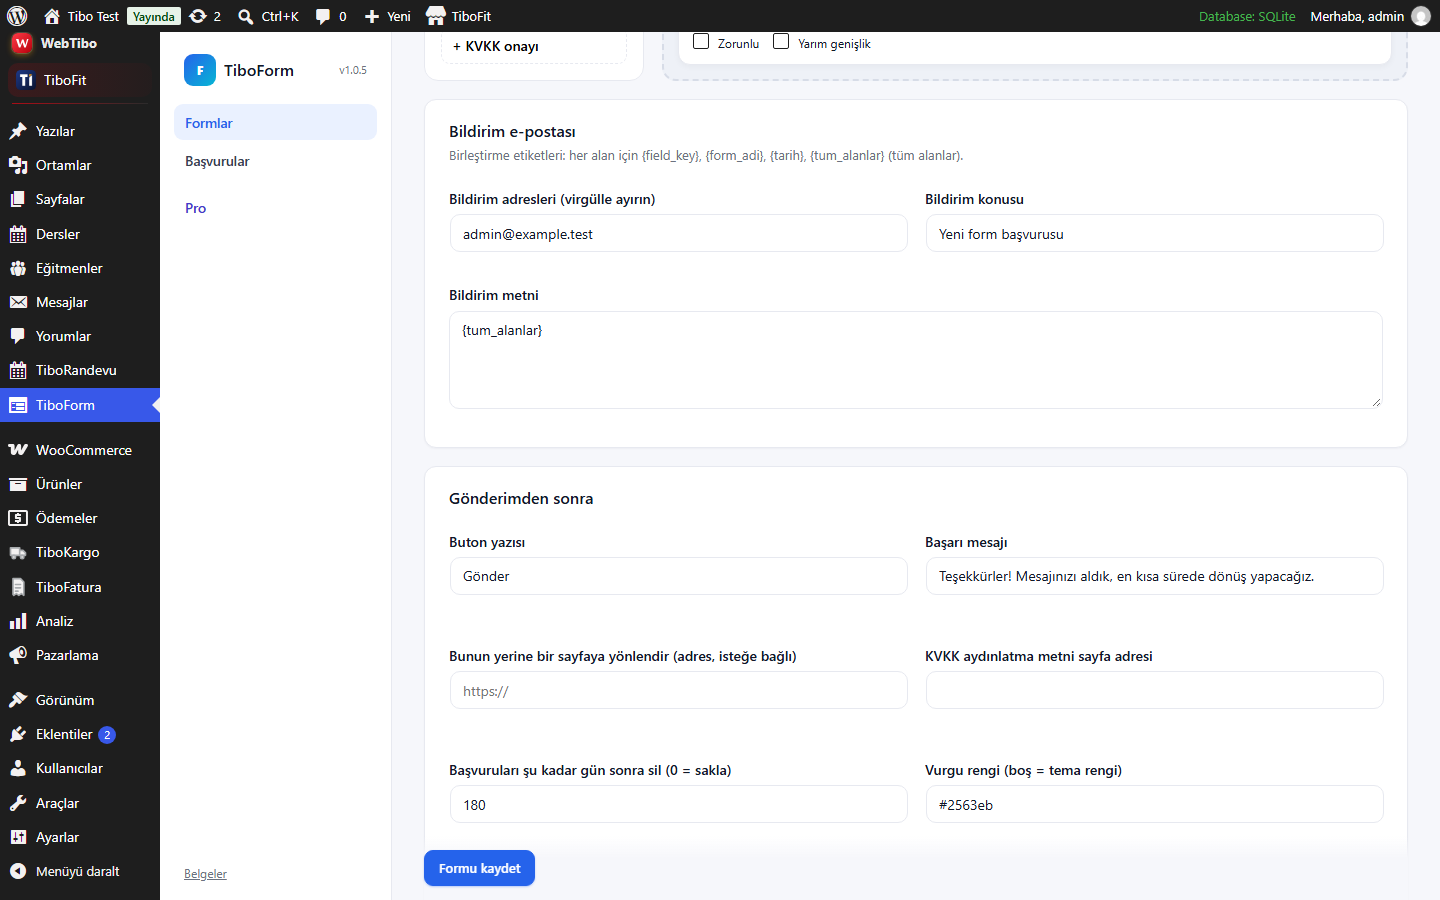Open the WordPress logo menu
The width and height of the screenshot is (1440, 900).
(x=17, y=16)
